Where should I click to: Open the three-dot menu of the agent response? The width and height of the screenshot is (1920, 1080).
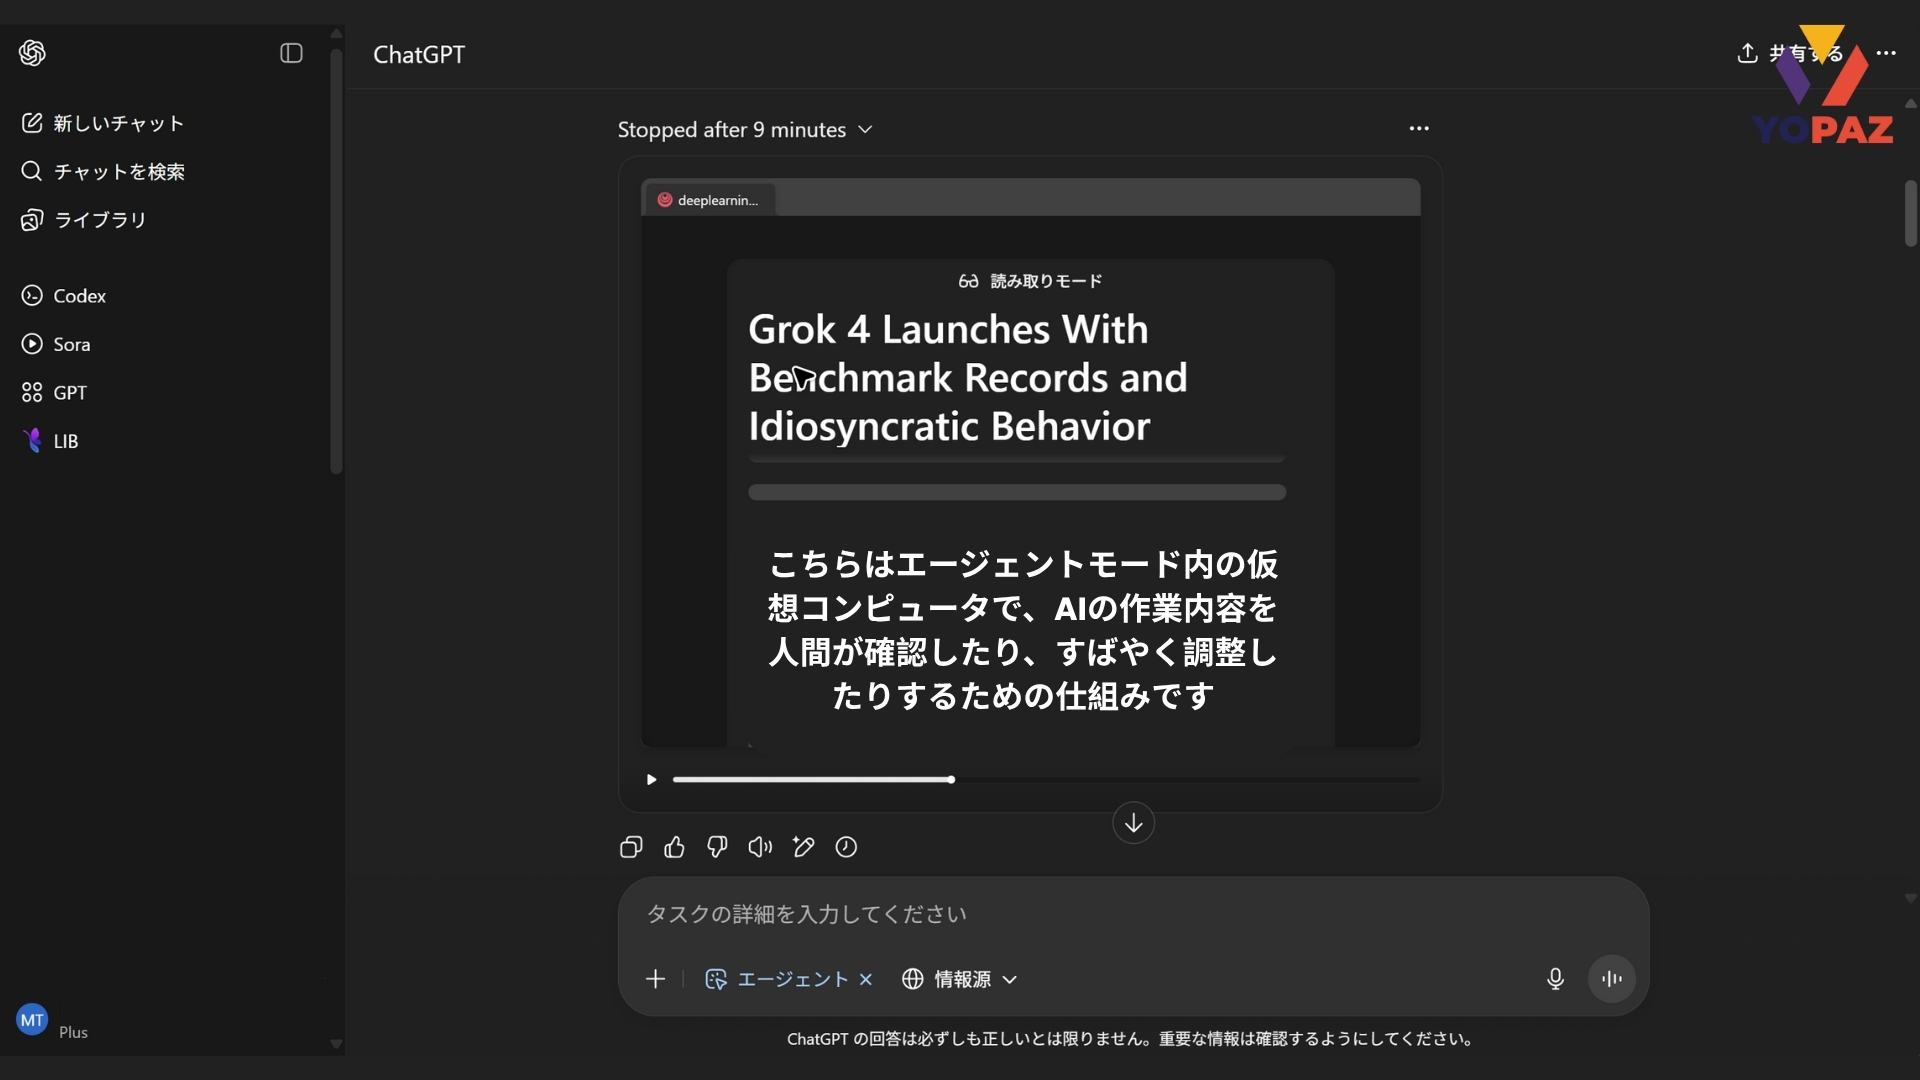point(1419,128)
